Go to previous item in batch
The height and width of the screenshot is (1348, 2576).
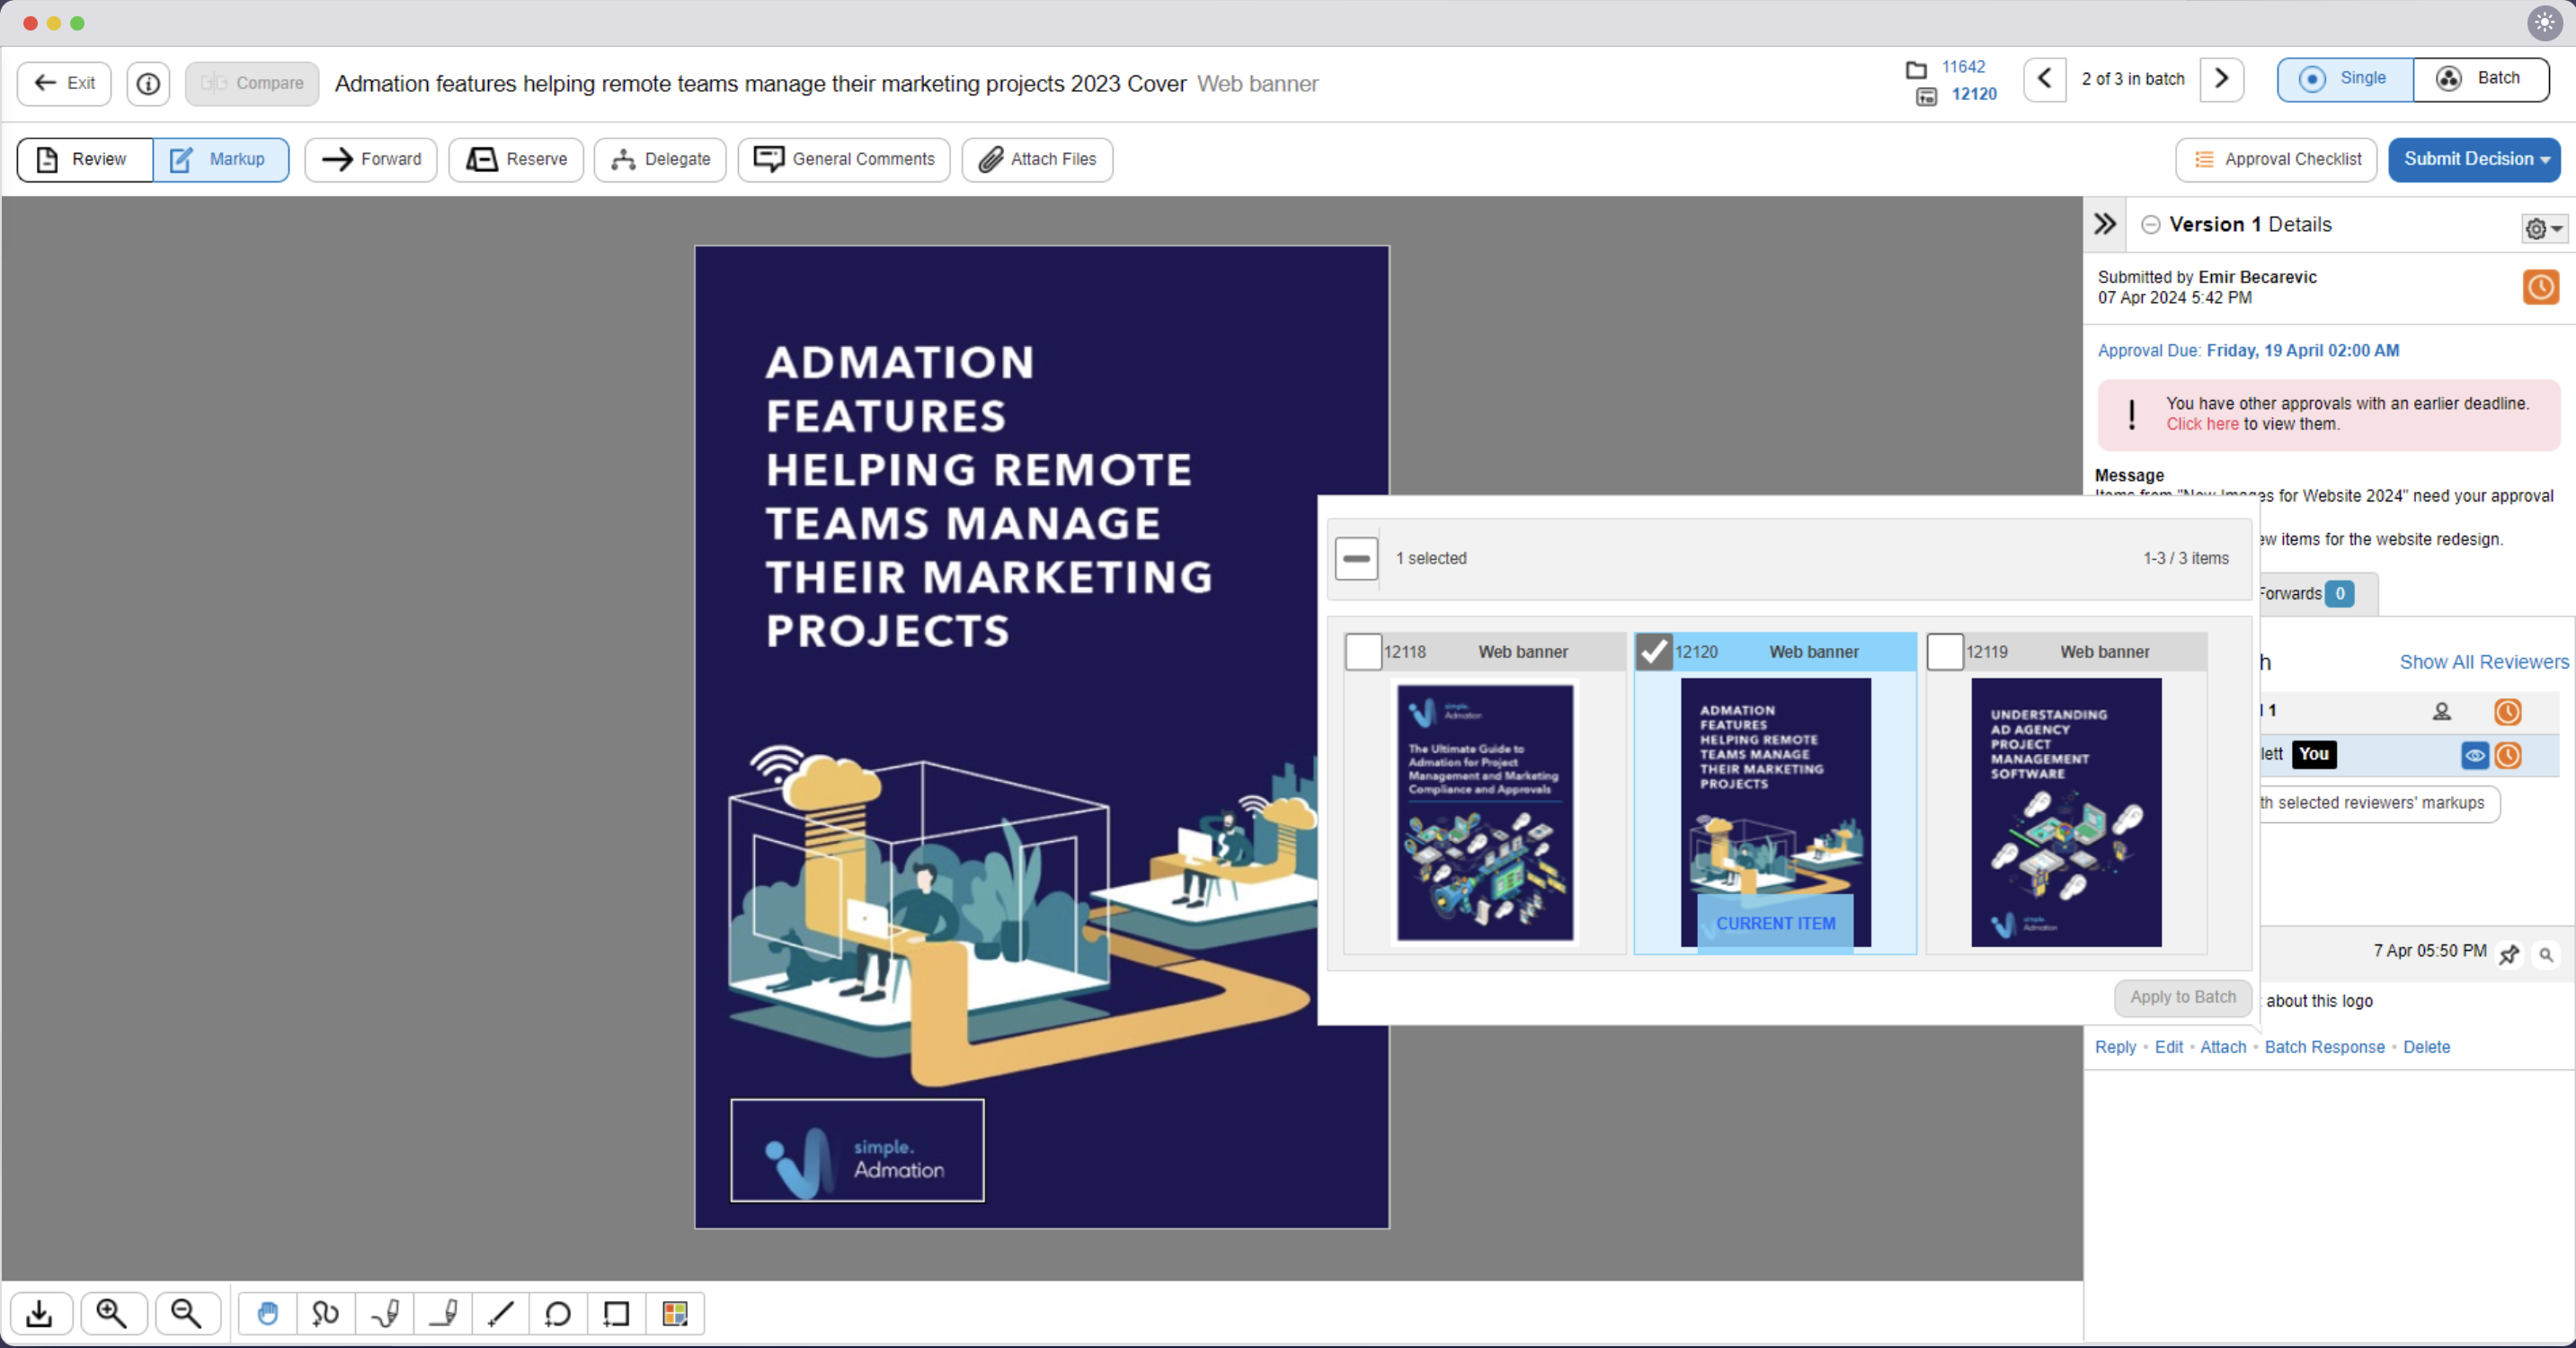[x=2045, y=79]
